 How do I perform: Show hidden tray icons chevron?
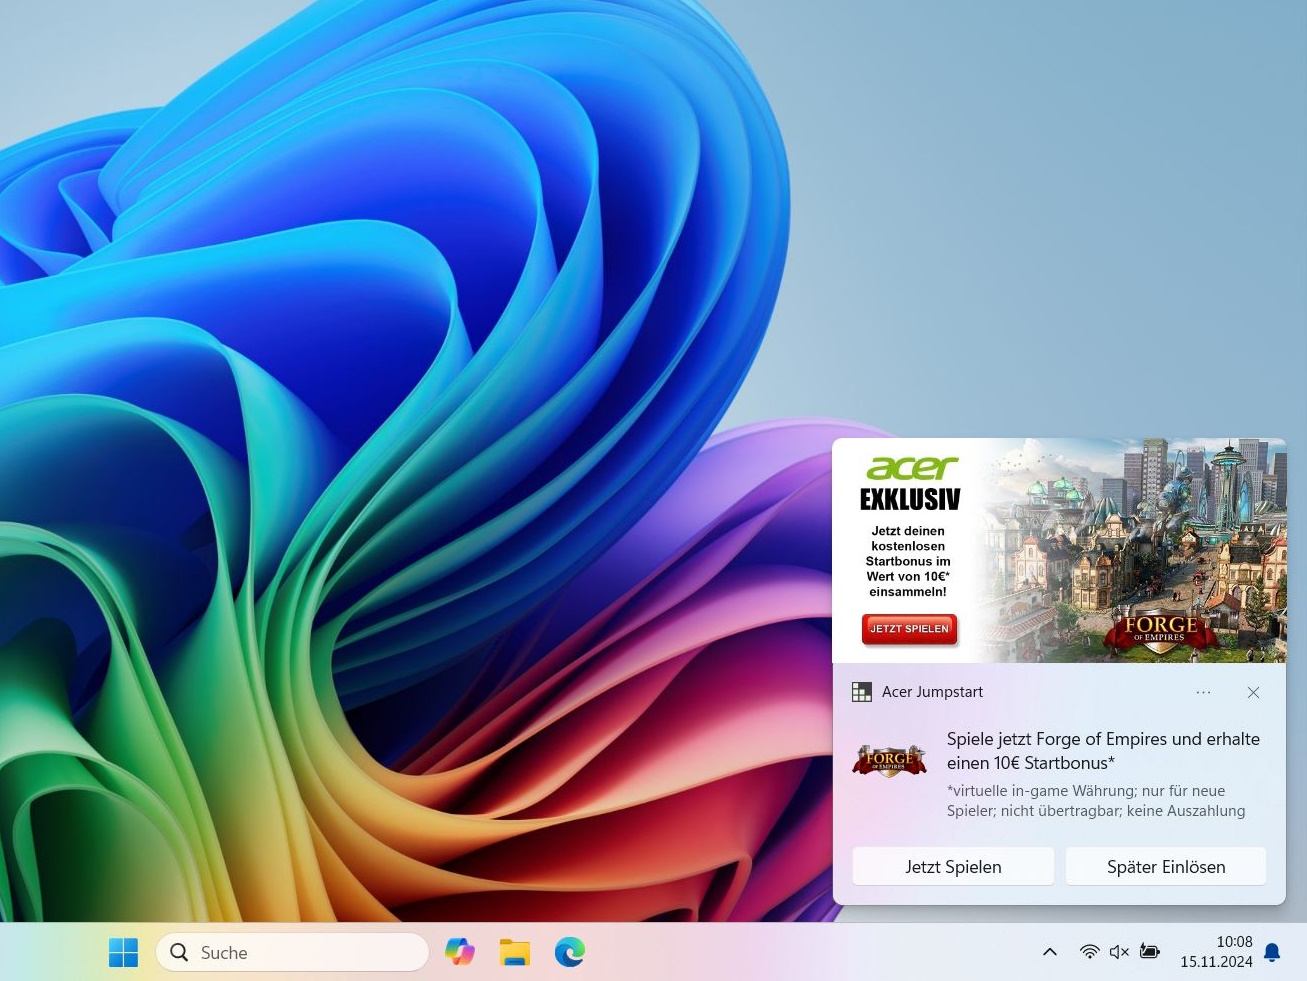click(1050, 952)
